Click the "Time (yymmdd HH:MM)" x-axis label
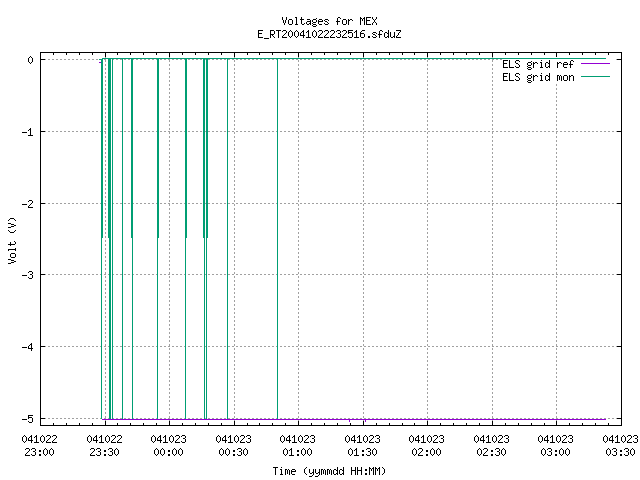This screenshot has width=640, height=480. click(329, 471)
